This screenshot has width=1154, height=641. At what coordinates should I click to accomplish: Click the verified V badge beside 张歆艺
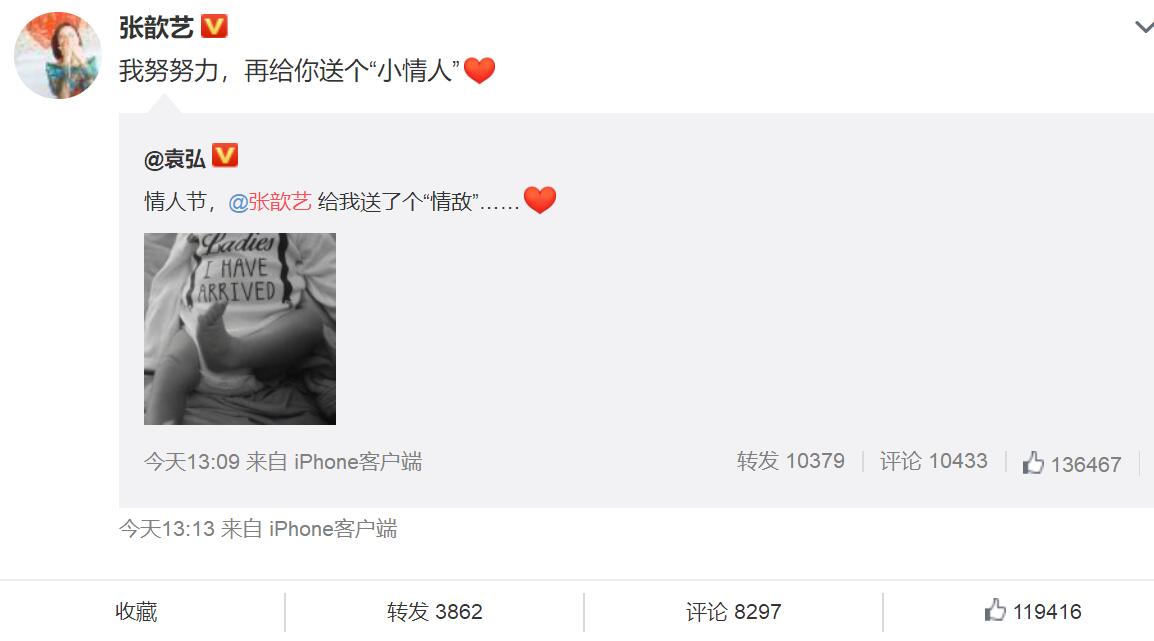point(214,26)
